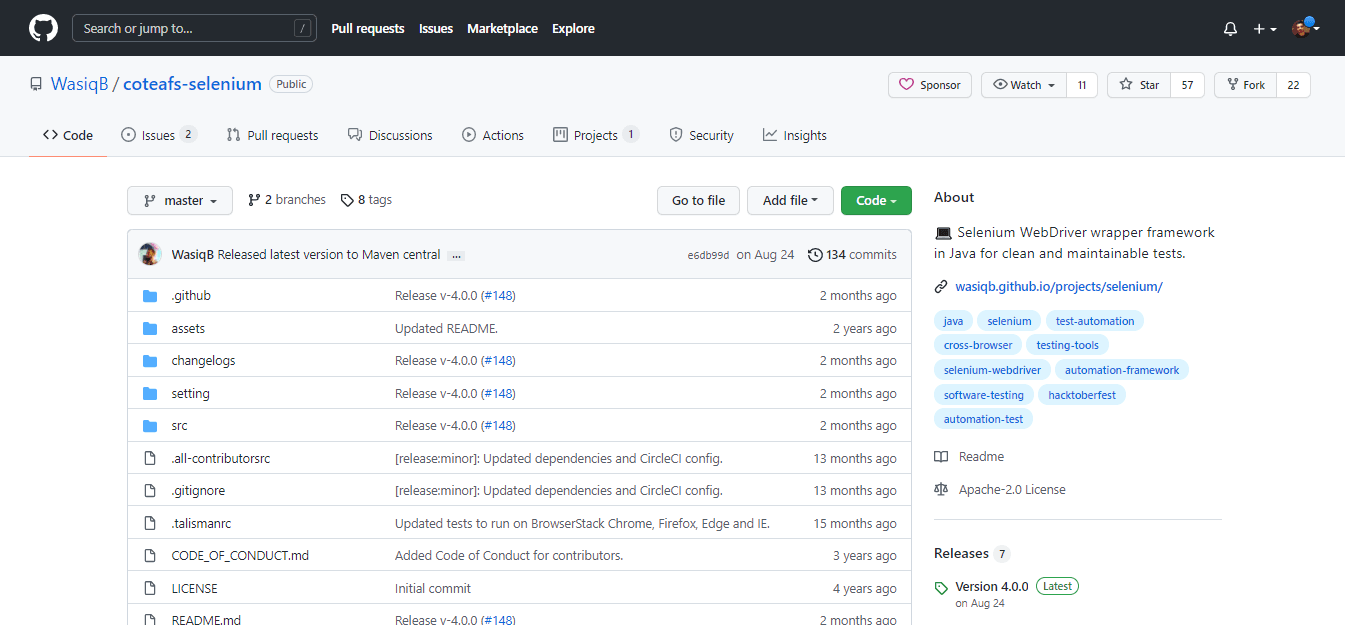Open the Watch notifications dropdown
This screenshot has height=625, width=1345.
click(1024, 85)
